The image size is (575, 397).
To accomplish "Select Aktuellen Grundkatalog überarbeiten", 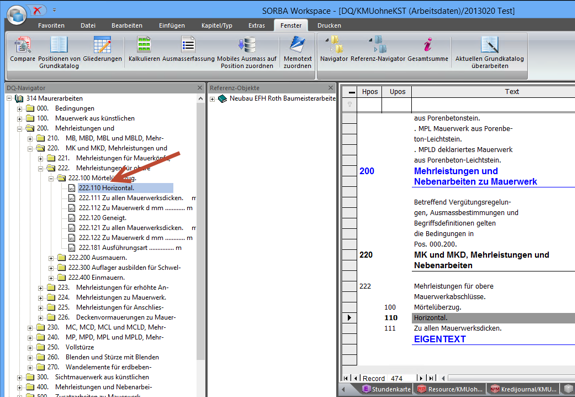I will coord(490,52).
